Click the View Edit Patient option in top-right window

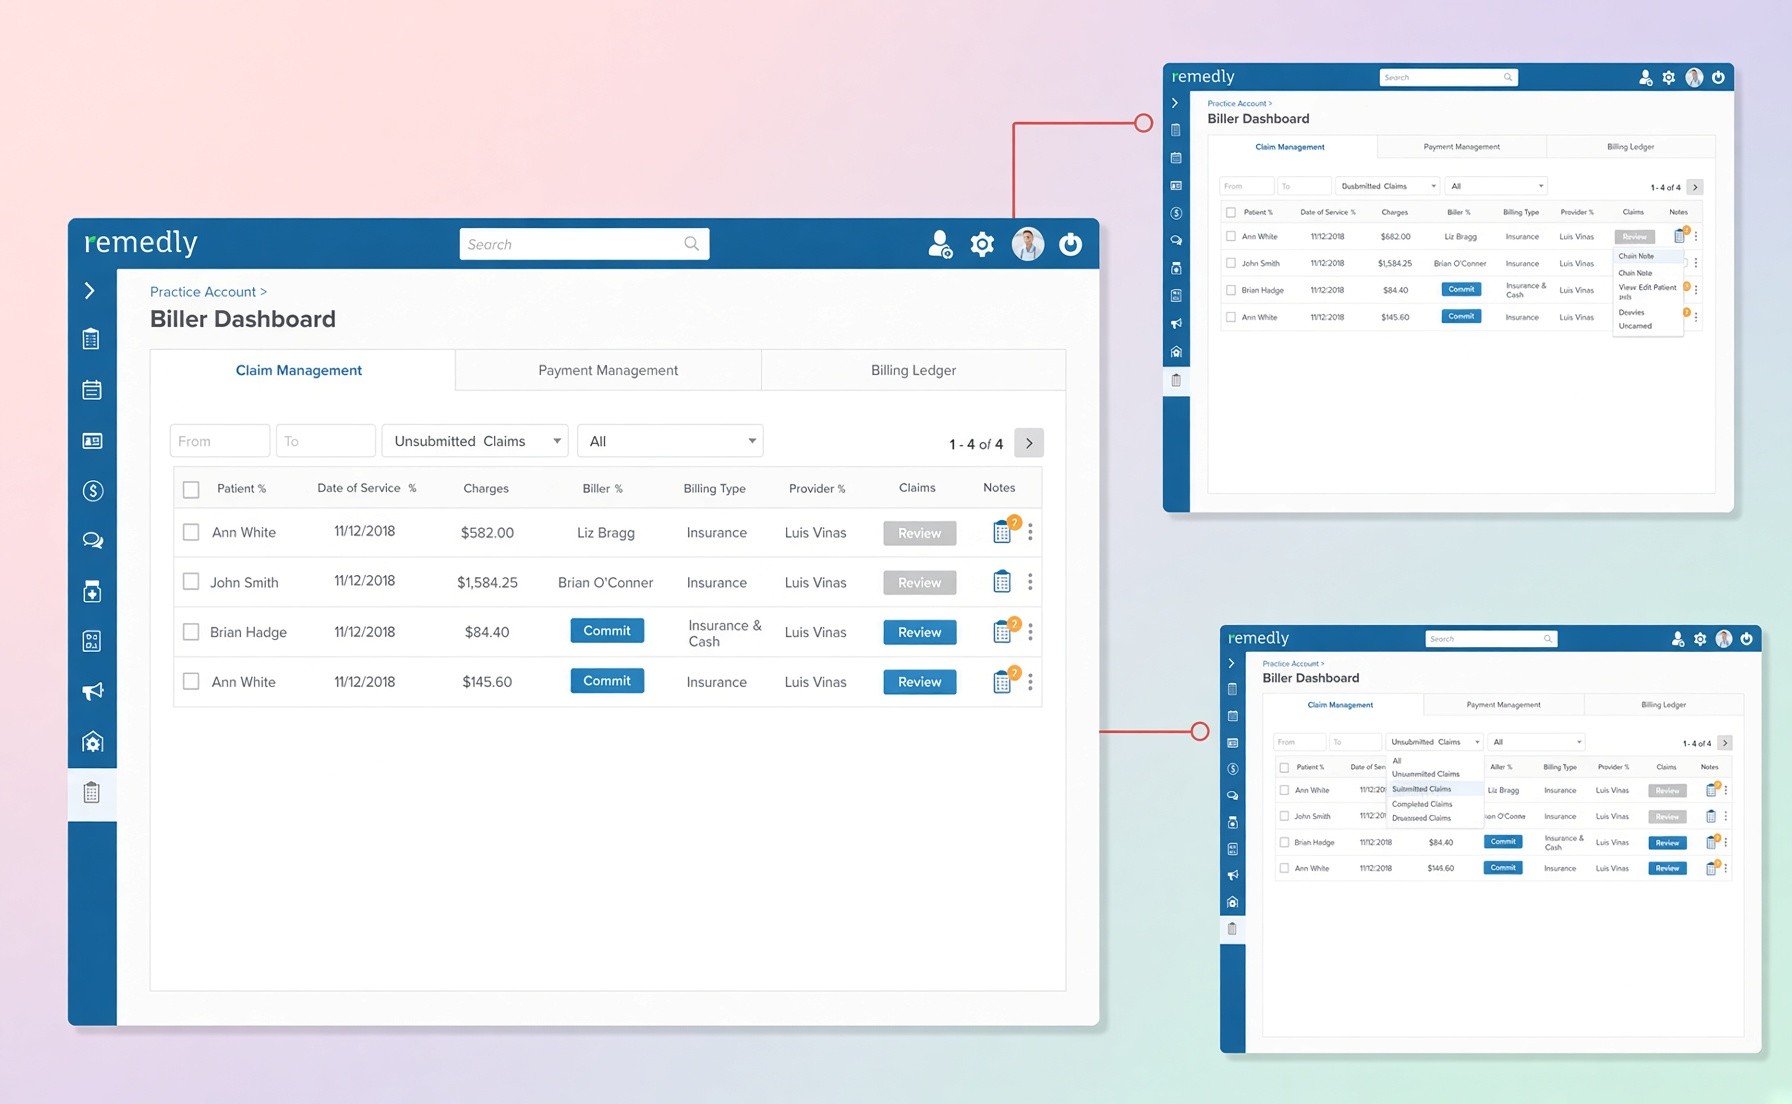click(1647, 291)
